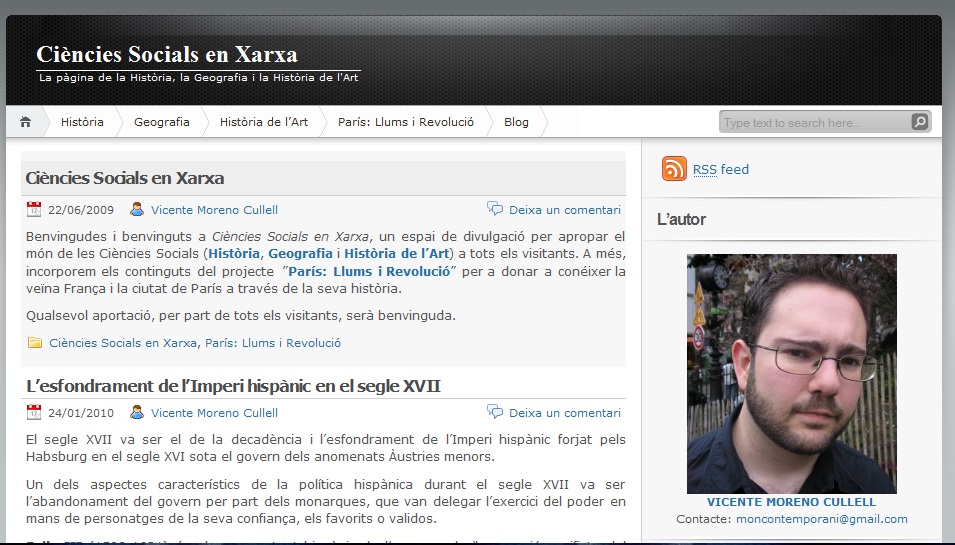Click site title Ciències Socials en Xarxa

[x=167, y=54]
